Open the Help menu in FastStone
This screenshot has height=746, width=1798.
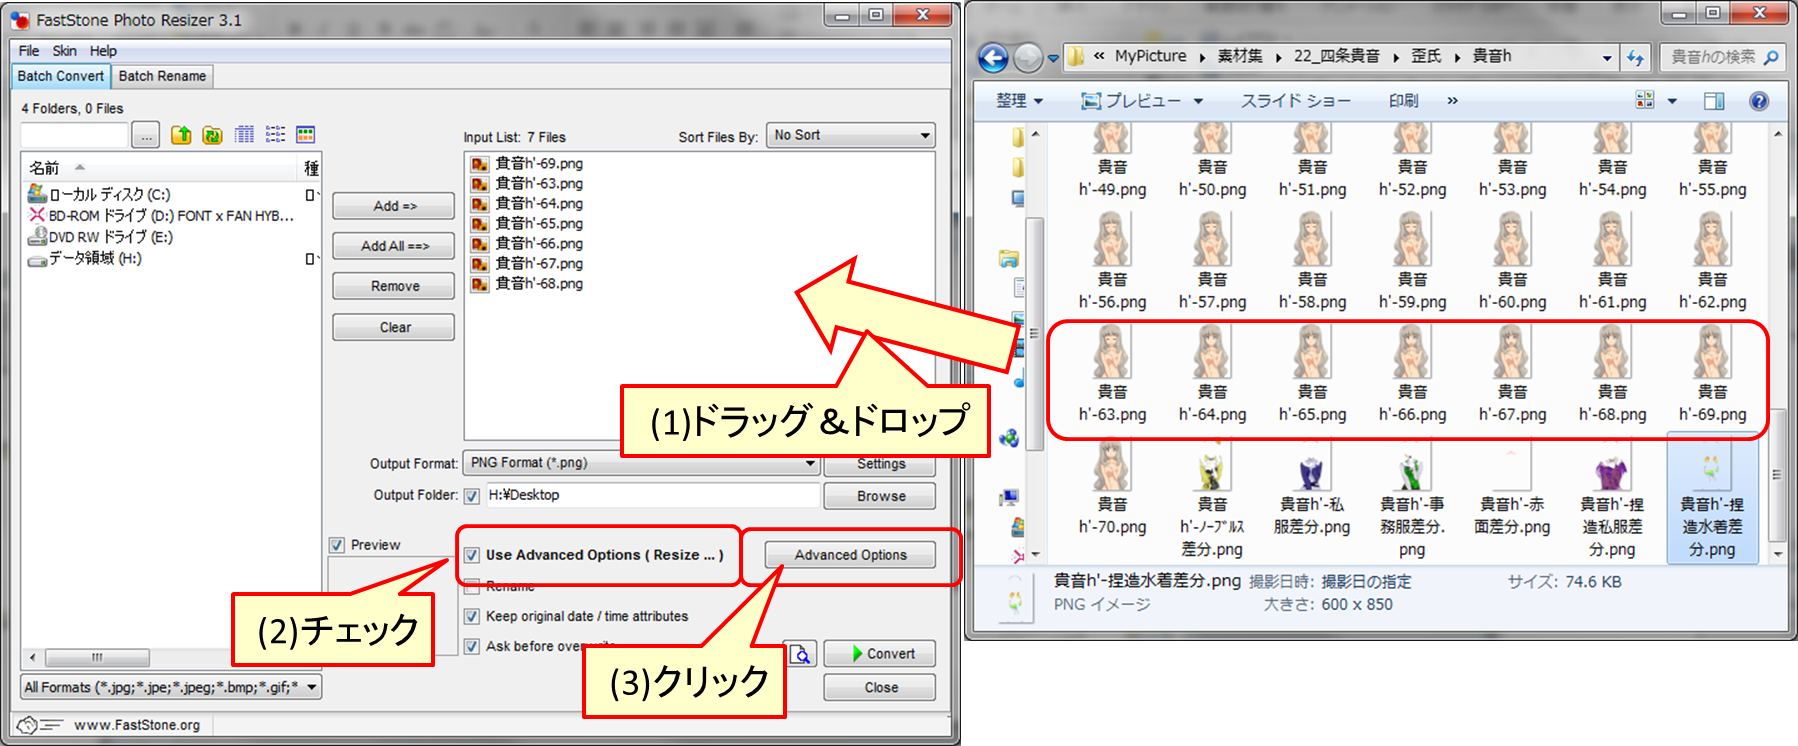coord(103,51)
